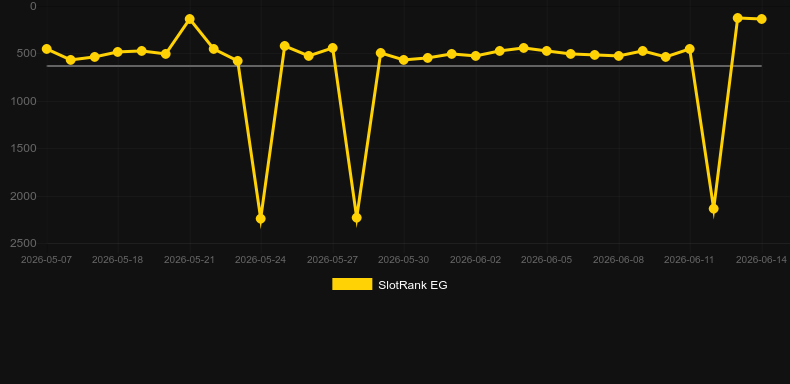The image size is (790, 384).
Task: Select the data point above 2026-05-18
Action: click(118, 52)
